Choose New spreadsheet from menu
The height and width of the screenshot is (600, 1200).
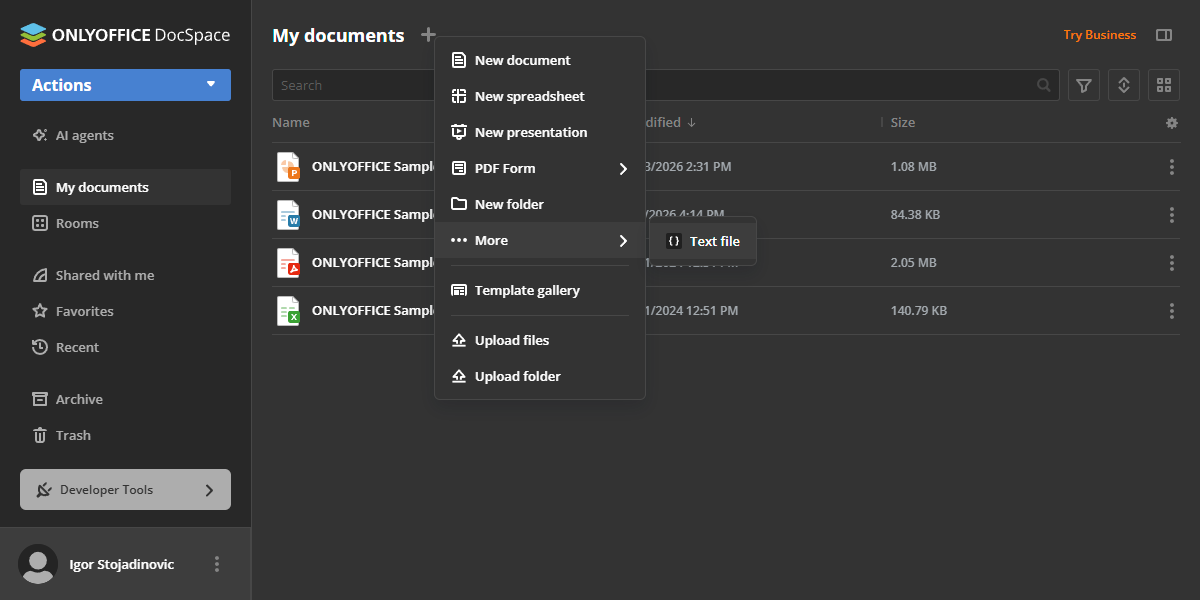(x=540, y=96)
